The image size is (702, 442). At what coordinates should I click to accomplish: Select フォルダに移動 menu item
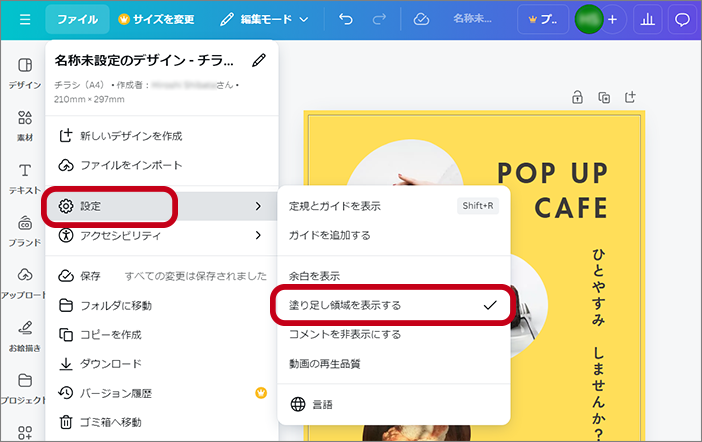pyautogui.click(x=162, y=305)
